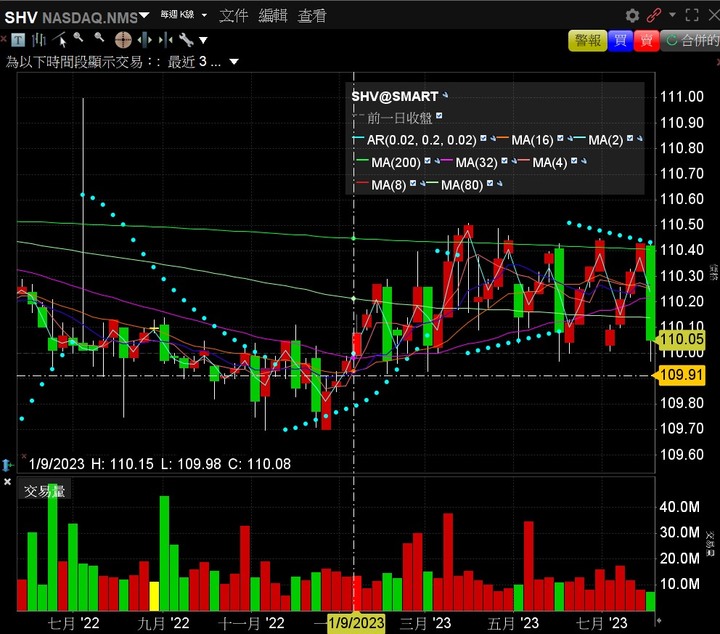Screen dimensions: 720x634
Task: Toggle the MA(4) visibility checkbox
Action: 574,160
